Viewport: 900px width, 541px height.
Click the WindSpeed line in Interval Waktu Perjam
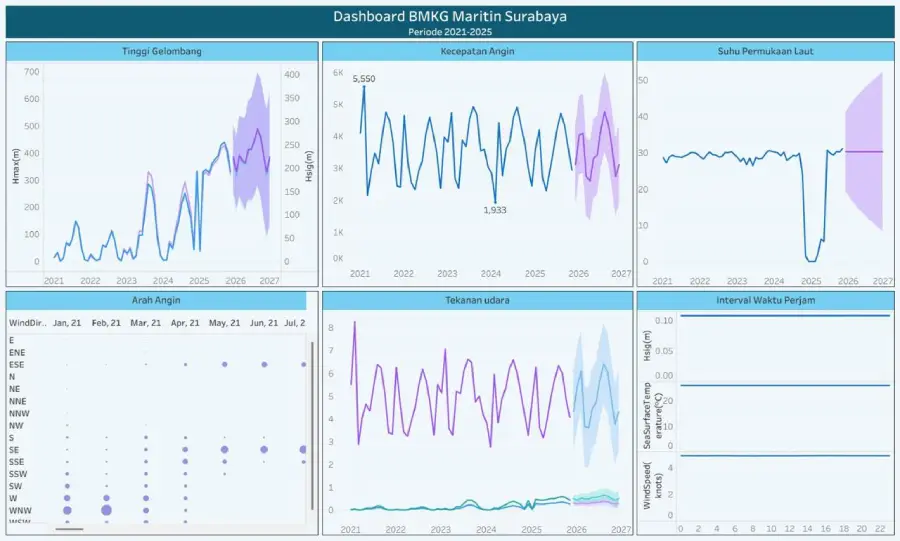[785, 456]
